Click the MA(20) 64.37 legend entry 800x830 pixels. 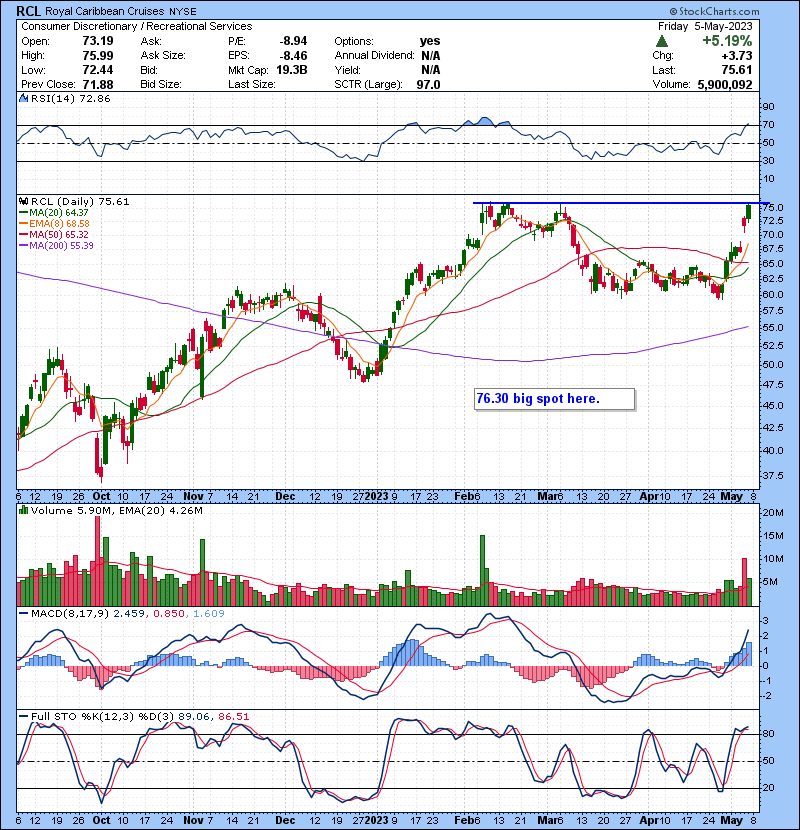tap(54, 213)
